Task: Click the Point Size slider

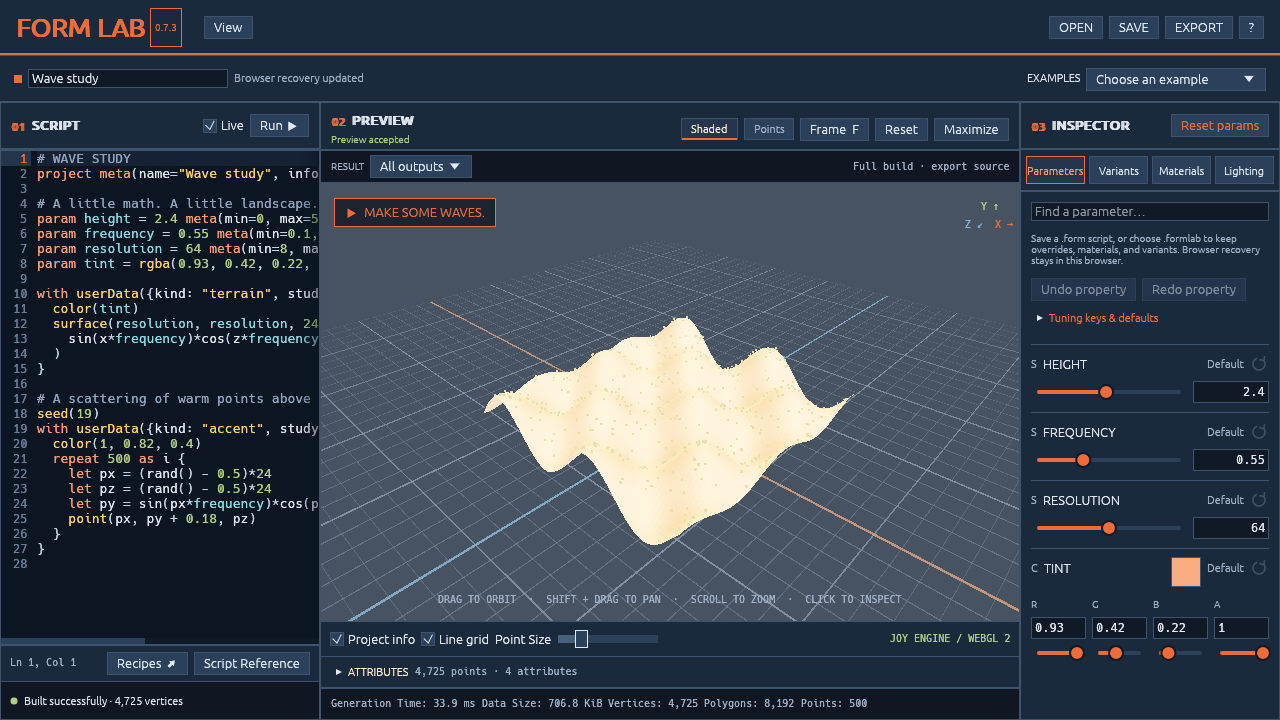Action: (x=608, y=639)
